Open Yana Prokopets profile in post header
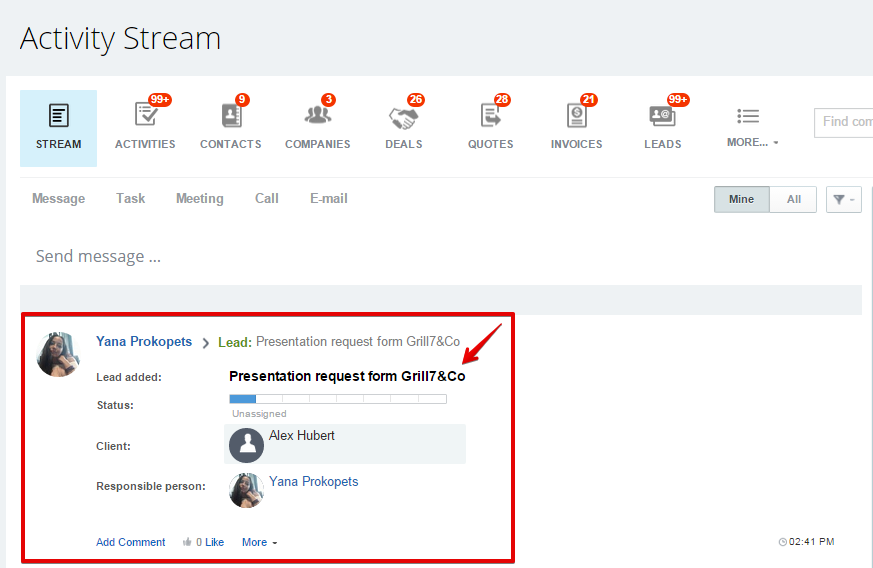This screenshot has width=873, height=568. pyautogui.click(x=144, y=341)
